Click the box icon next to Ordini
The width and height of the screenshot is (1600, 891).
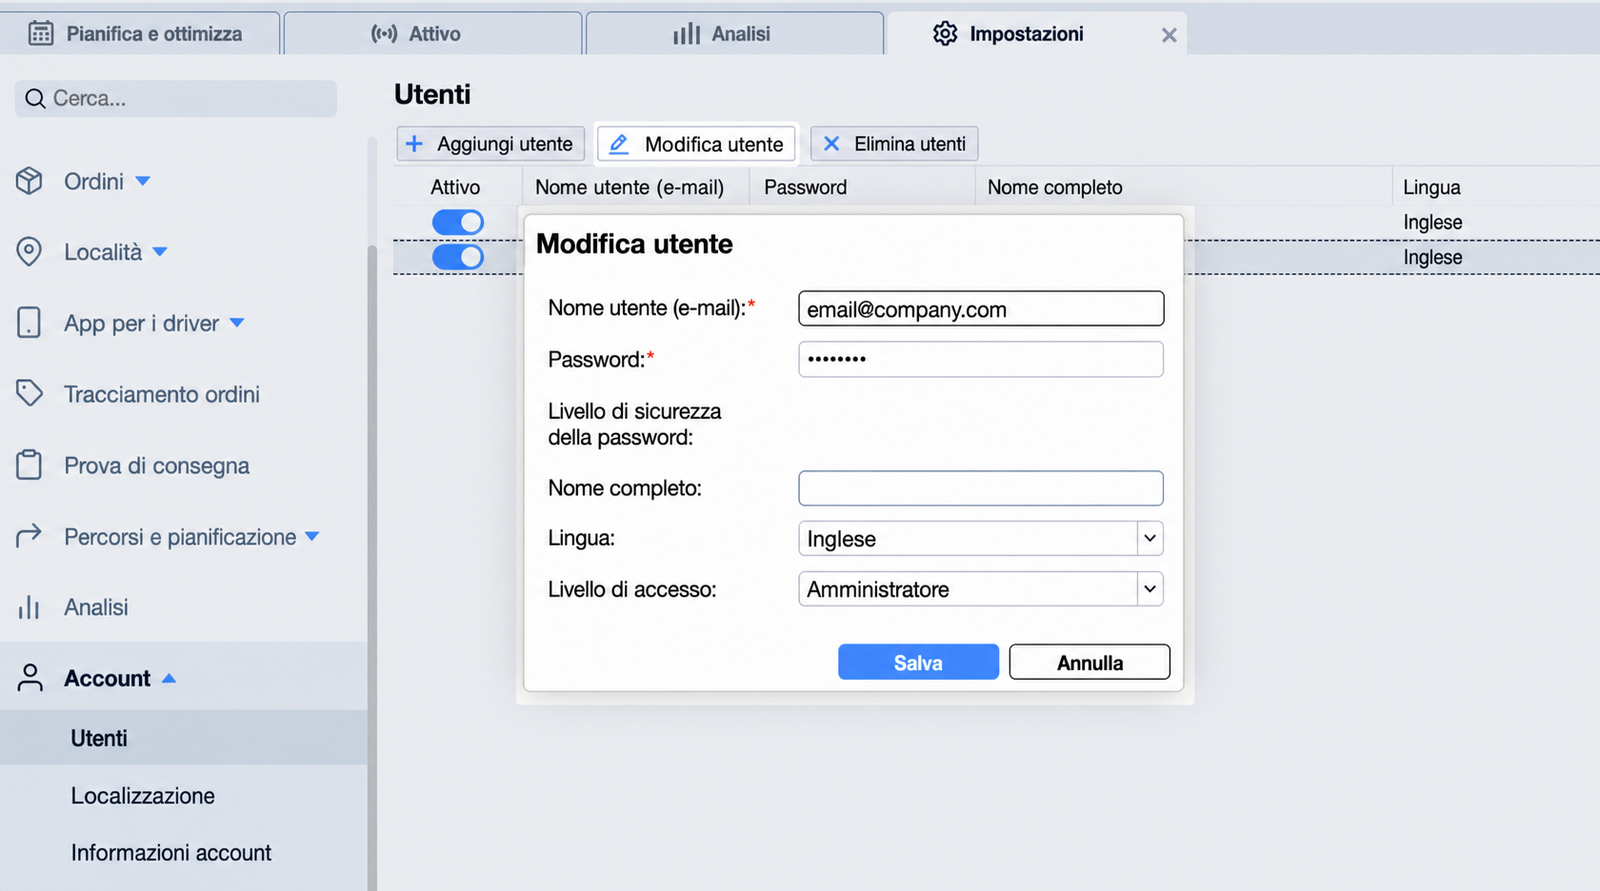click(29, 181)
